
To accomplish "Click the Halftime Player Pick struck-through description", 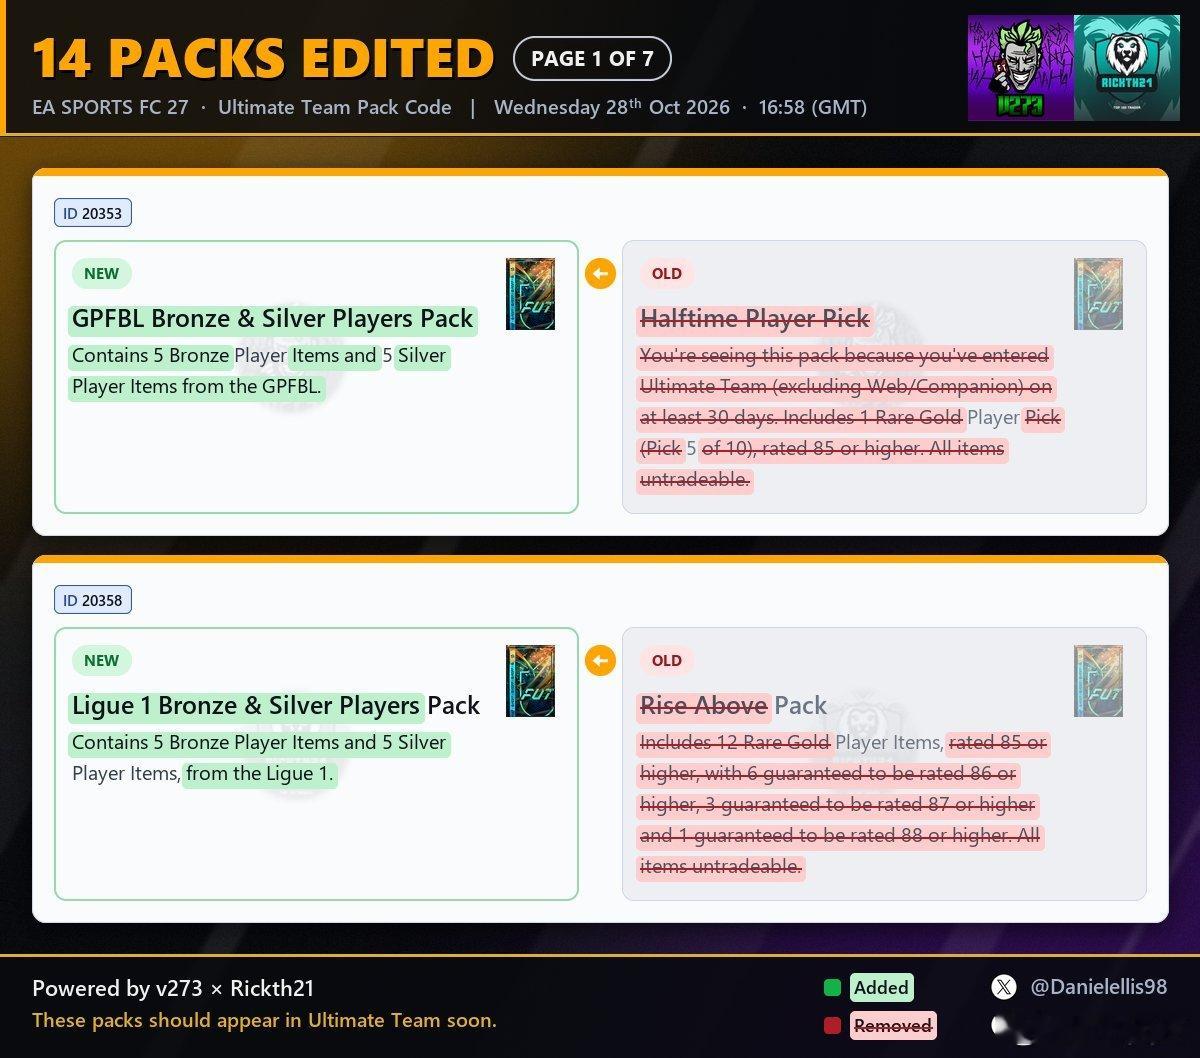I will pyautogui.click(x=850, y=418).
